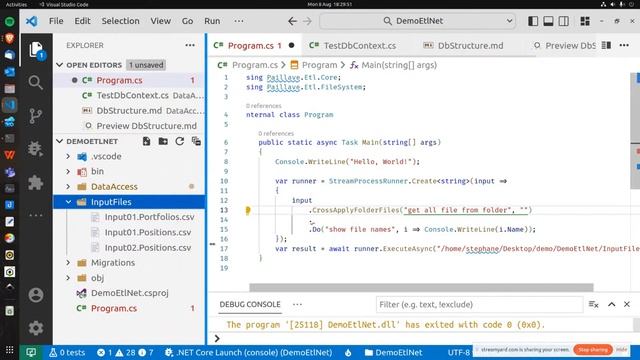The image size is (640, 360).
Task: Open DemoEtlNet.csproj file
Action: (129, 293)
